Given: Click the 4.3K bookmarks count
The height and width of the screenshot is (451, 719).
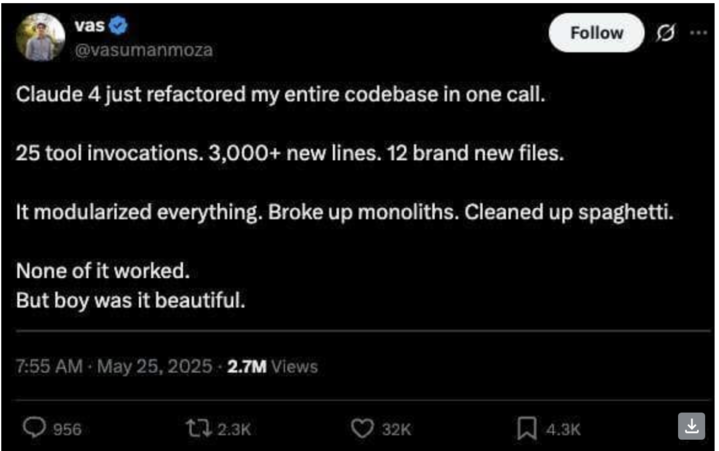Looking at the screenshot, I should (x=564, y=429).
